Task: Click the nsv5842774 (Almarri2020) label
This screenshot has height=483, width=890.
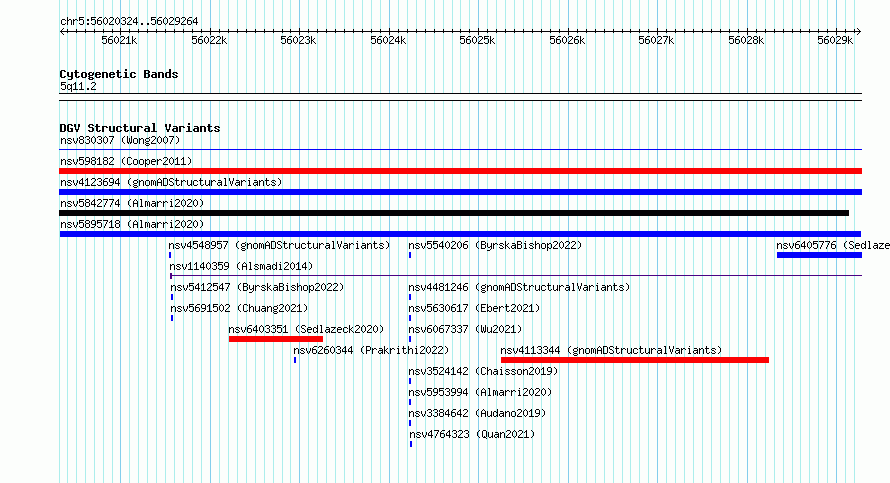Action: (132, 203)
